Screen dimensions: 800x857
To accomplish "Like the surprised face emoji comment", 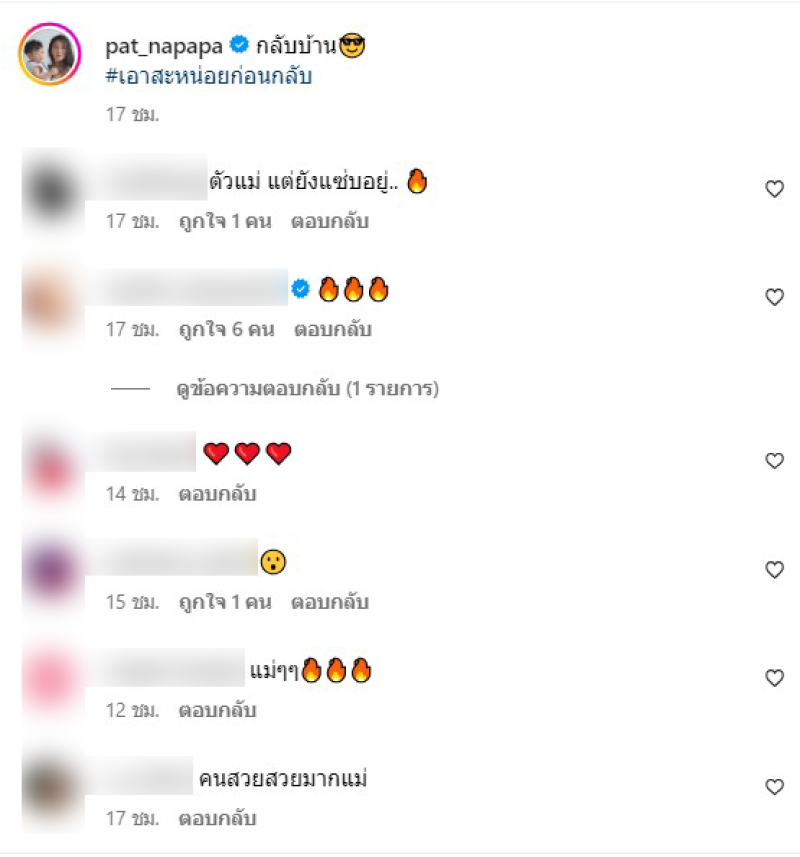I will (x=774, y=570).
